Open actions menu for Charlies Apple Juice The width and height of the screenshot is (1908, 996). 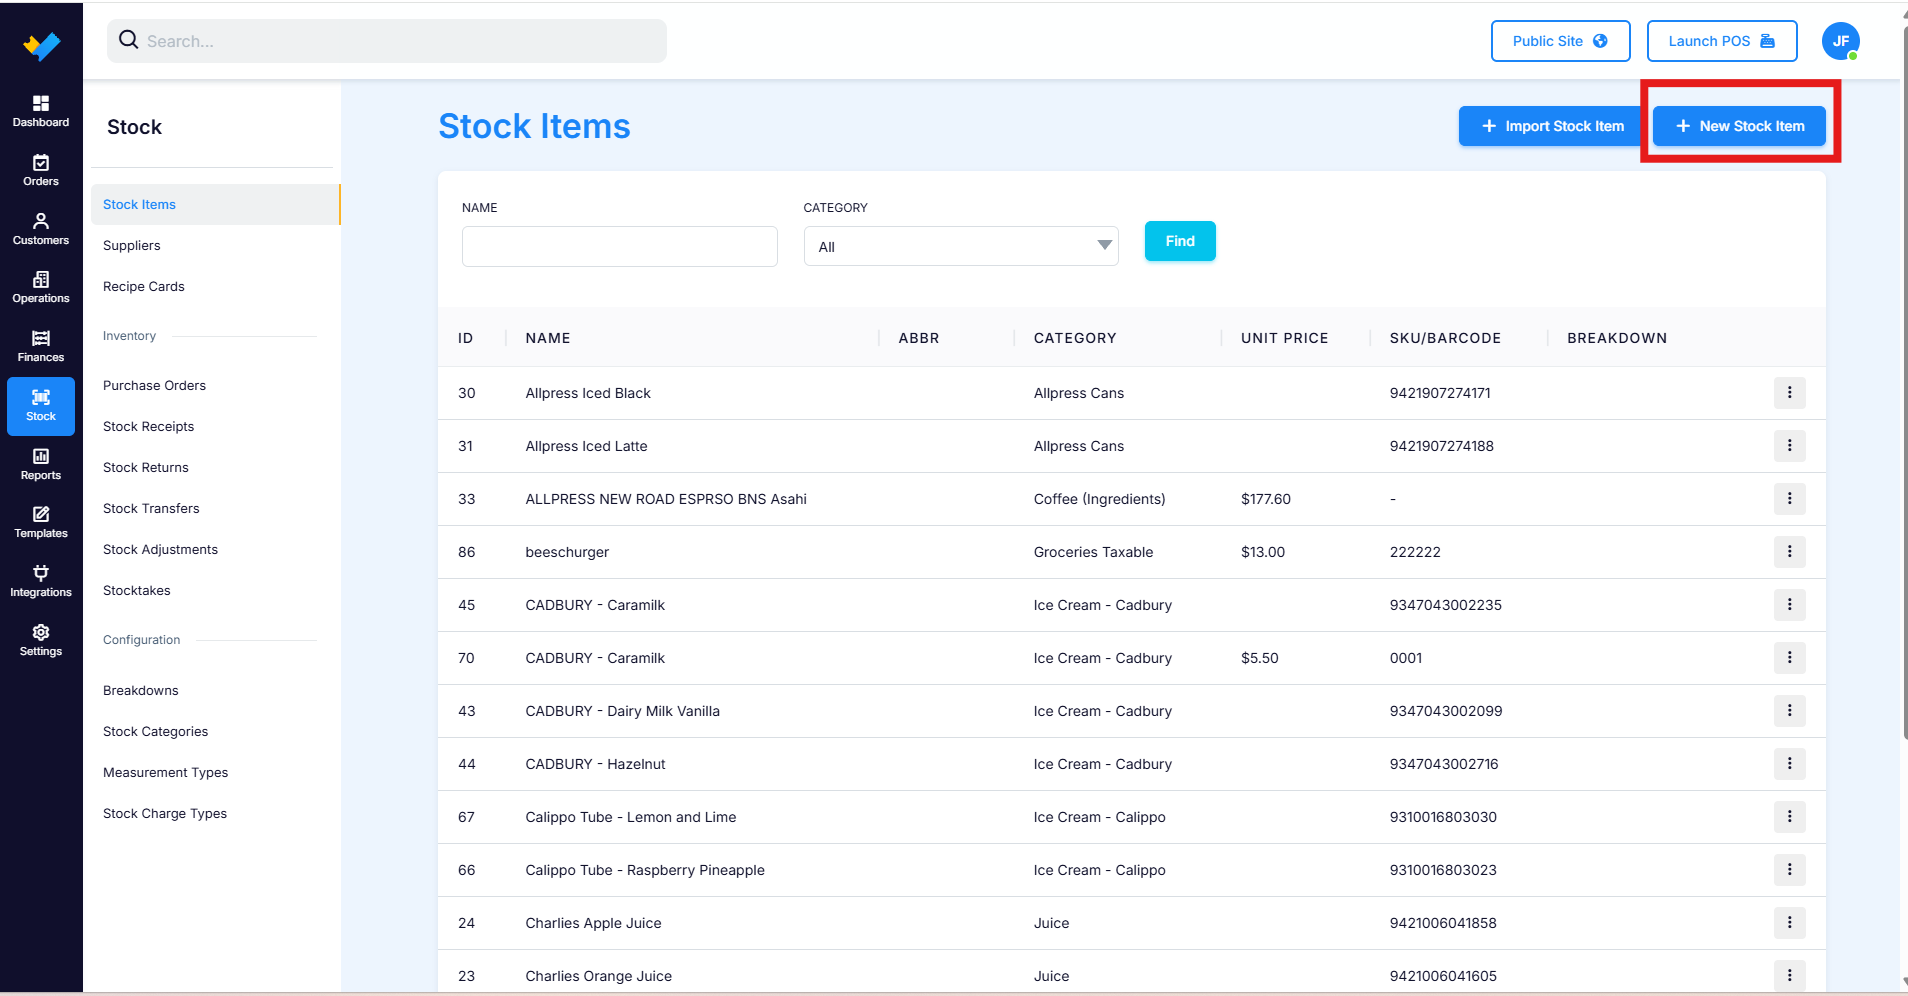tap(1789, 923)
